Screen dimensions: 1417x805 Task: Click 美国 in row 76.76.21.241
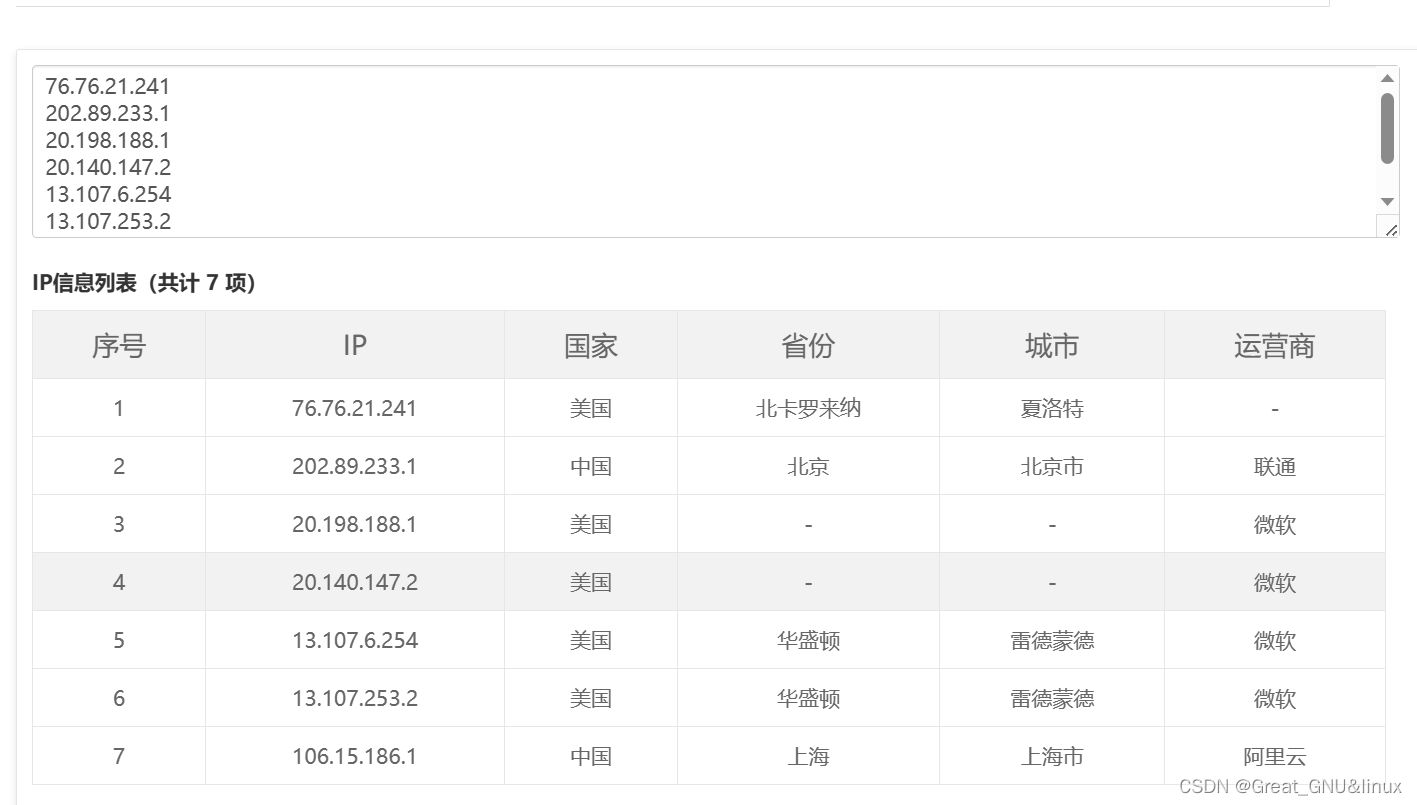coord(591,408)
